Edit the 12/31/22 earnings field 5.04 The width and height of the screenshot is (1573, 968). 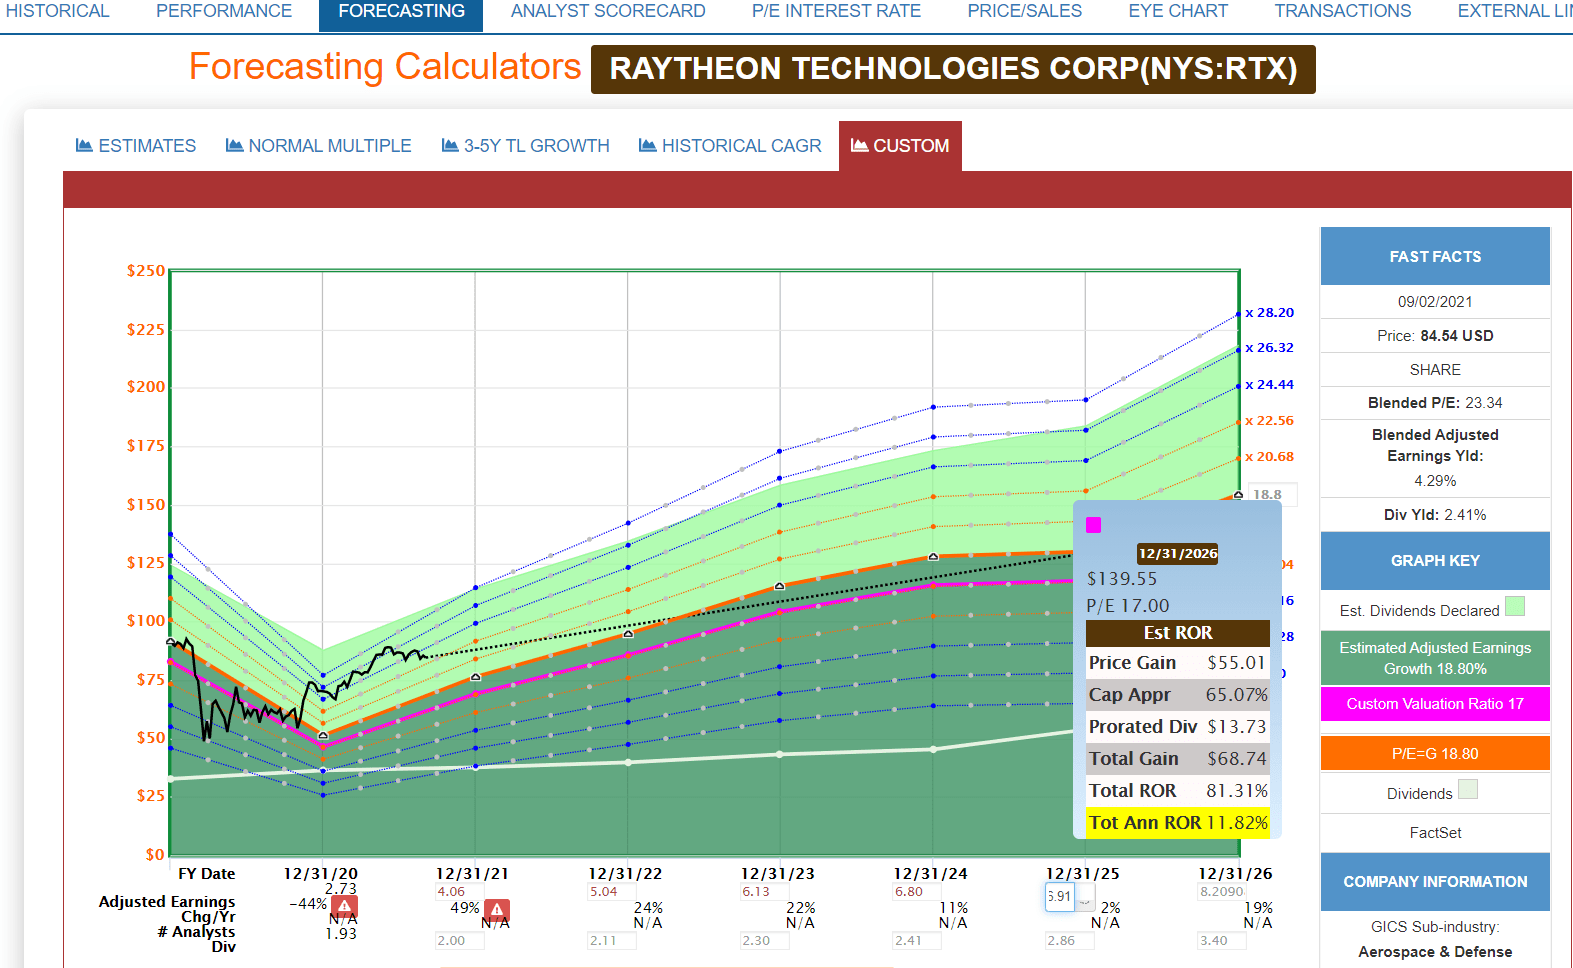pyautogui.click(x=611, y=892)
